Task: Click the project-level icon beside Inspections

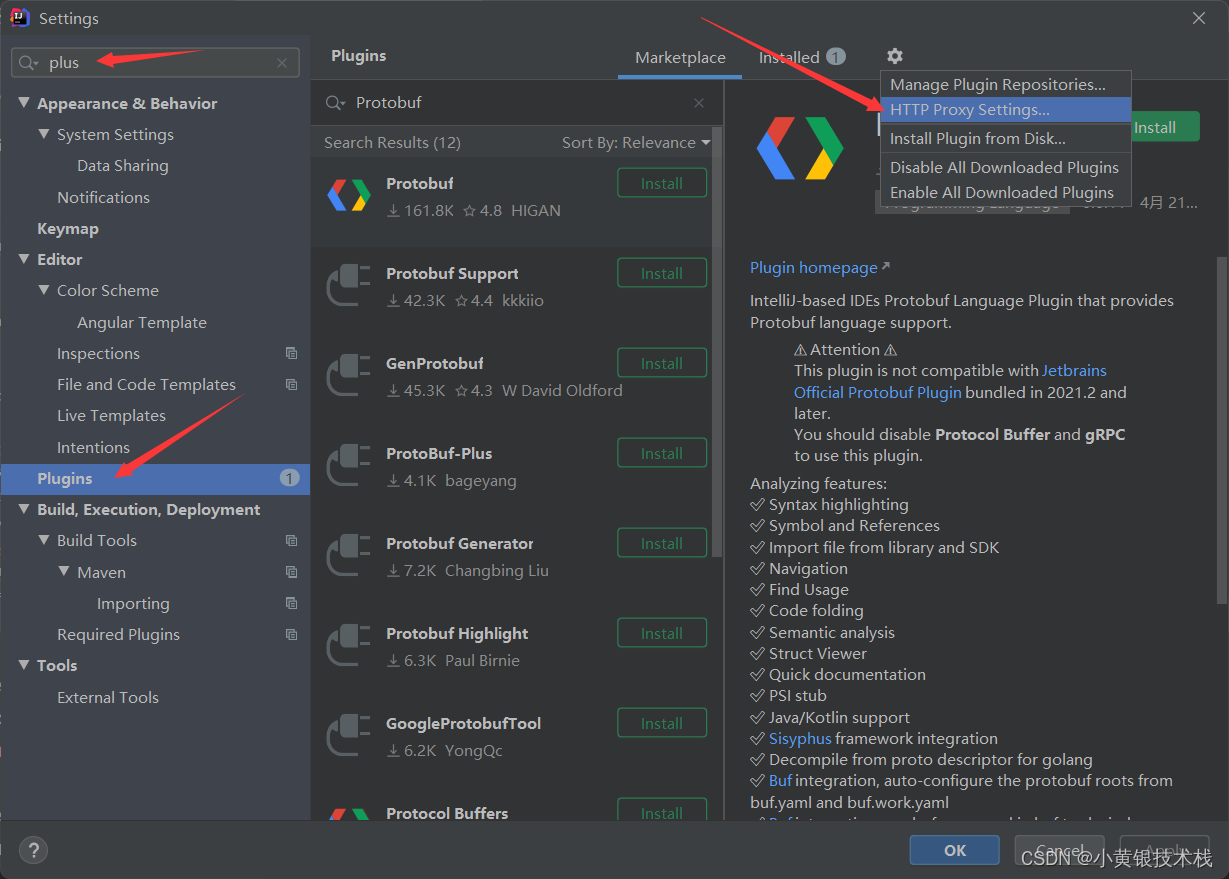Action: coord(291,353)
